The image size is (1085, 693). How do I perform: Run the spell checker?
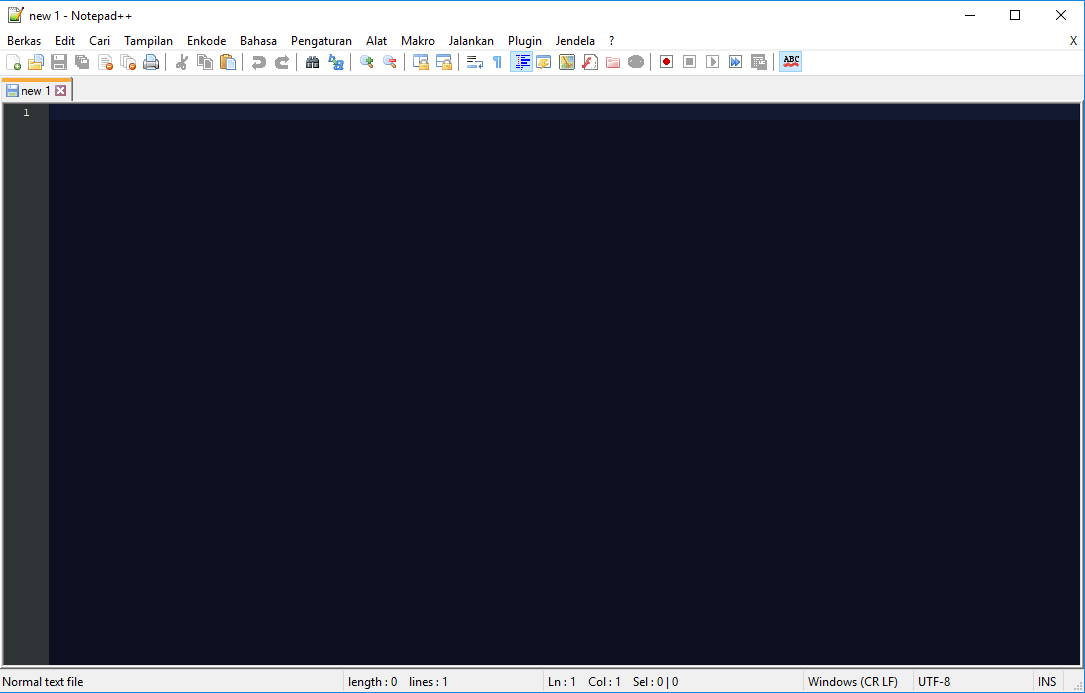(790, 61)
